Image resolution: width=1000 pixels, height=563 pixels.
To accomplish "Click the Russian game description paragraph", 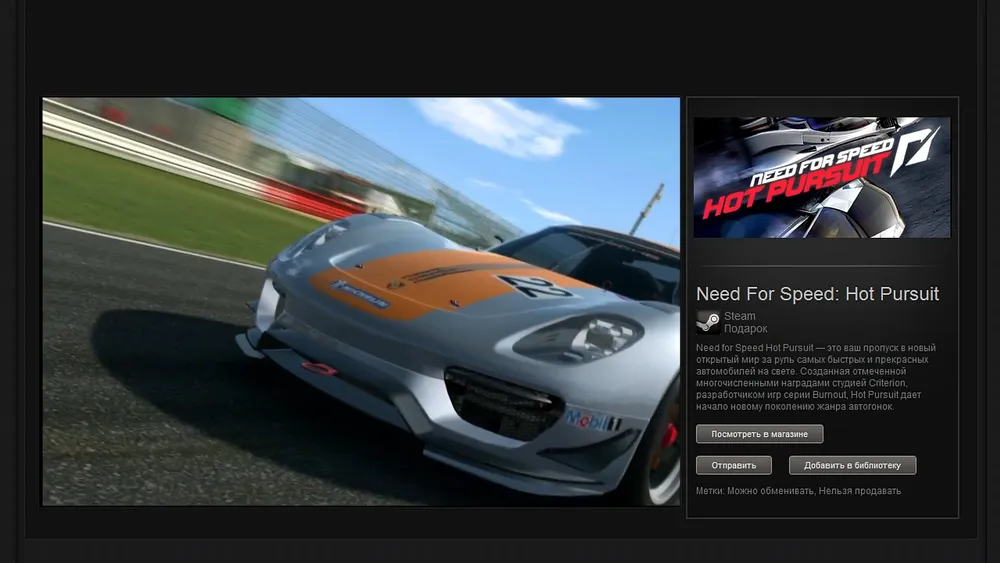I will coord(816,377).
